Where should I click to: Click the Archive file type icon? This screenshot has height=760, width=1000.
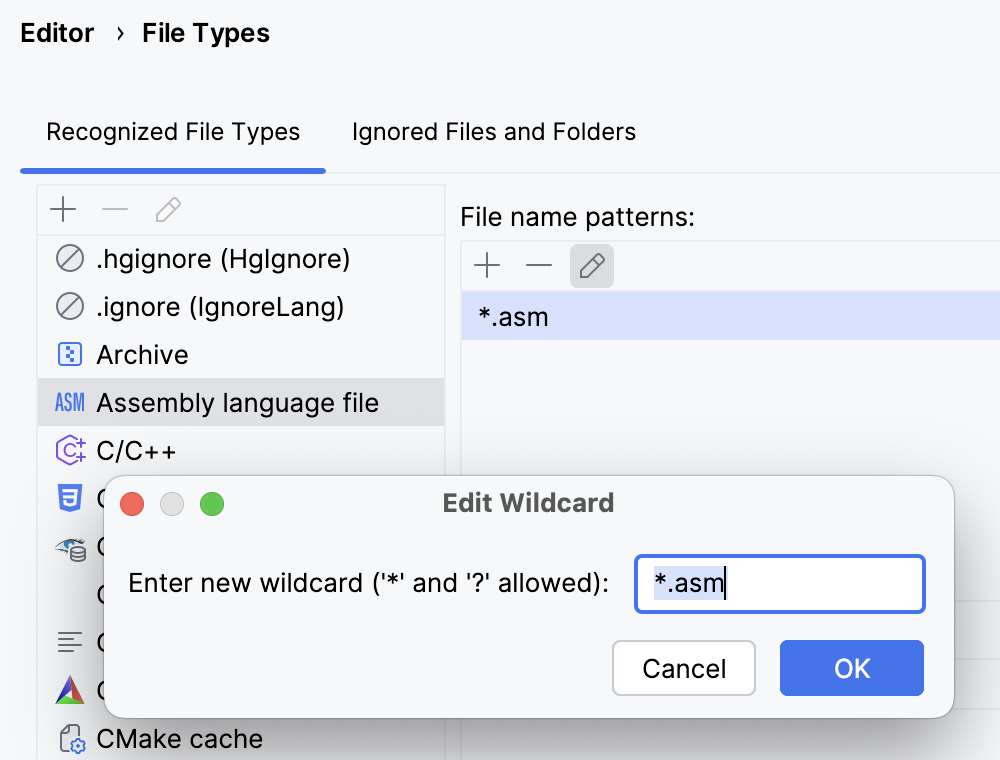pos(68,354)
